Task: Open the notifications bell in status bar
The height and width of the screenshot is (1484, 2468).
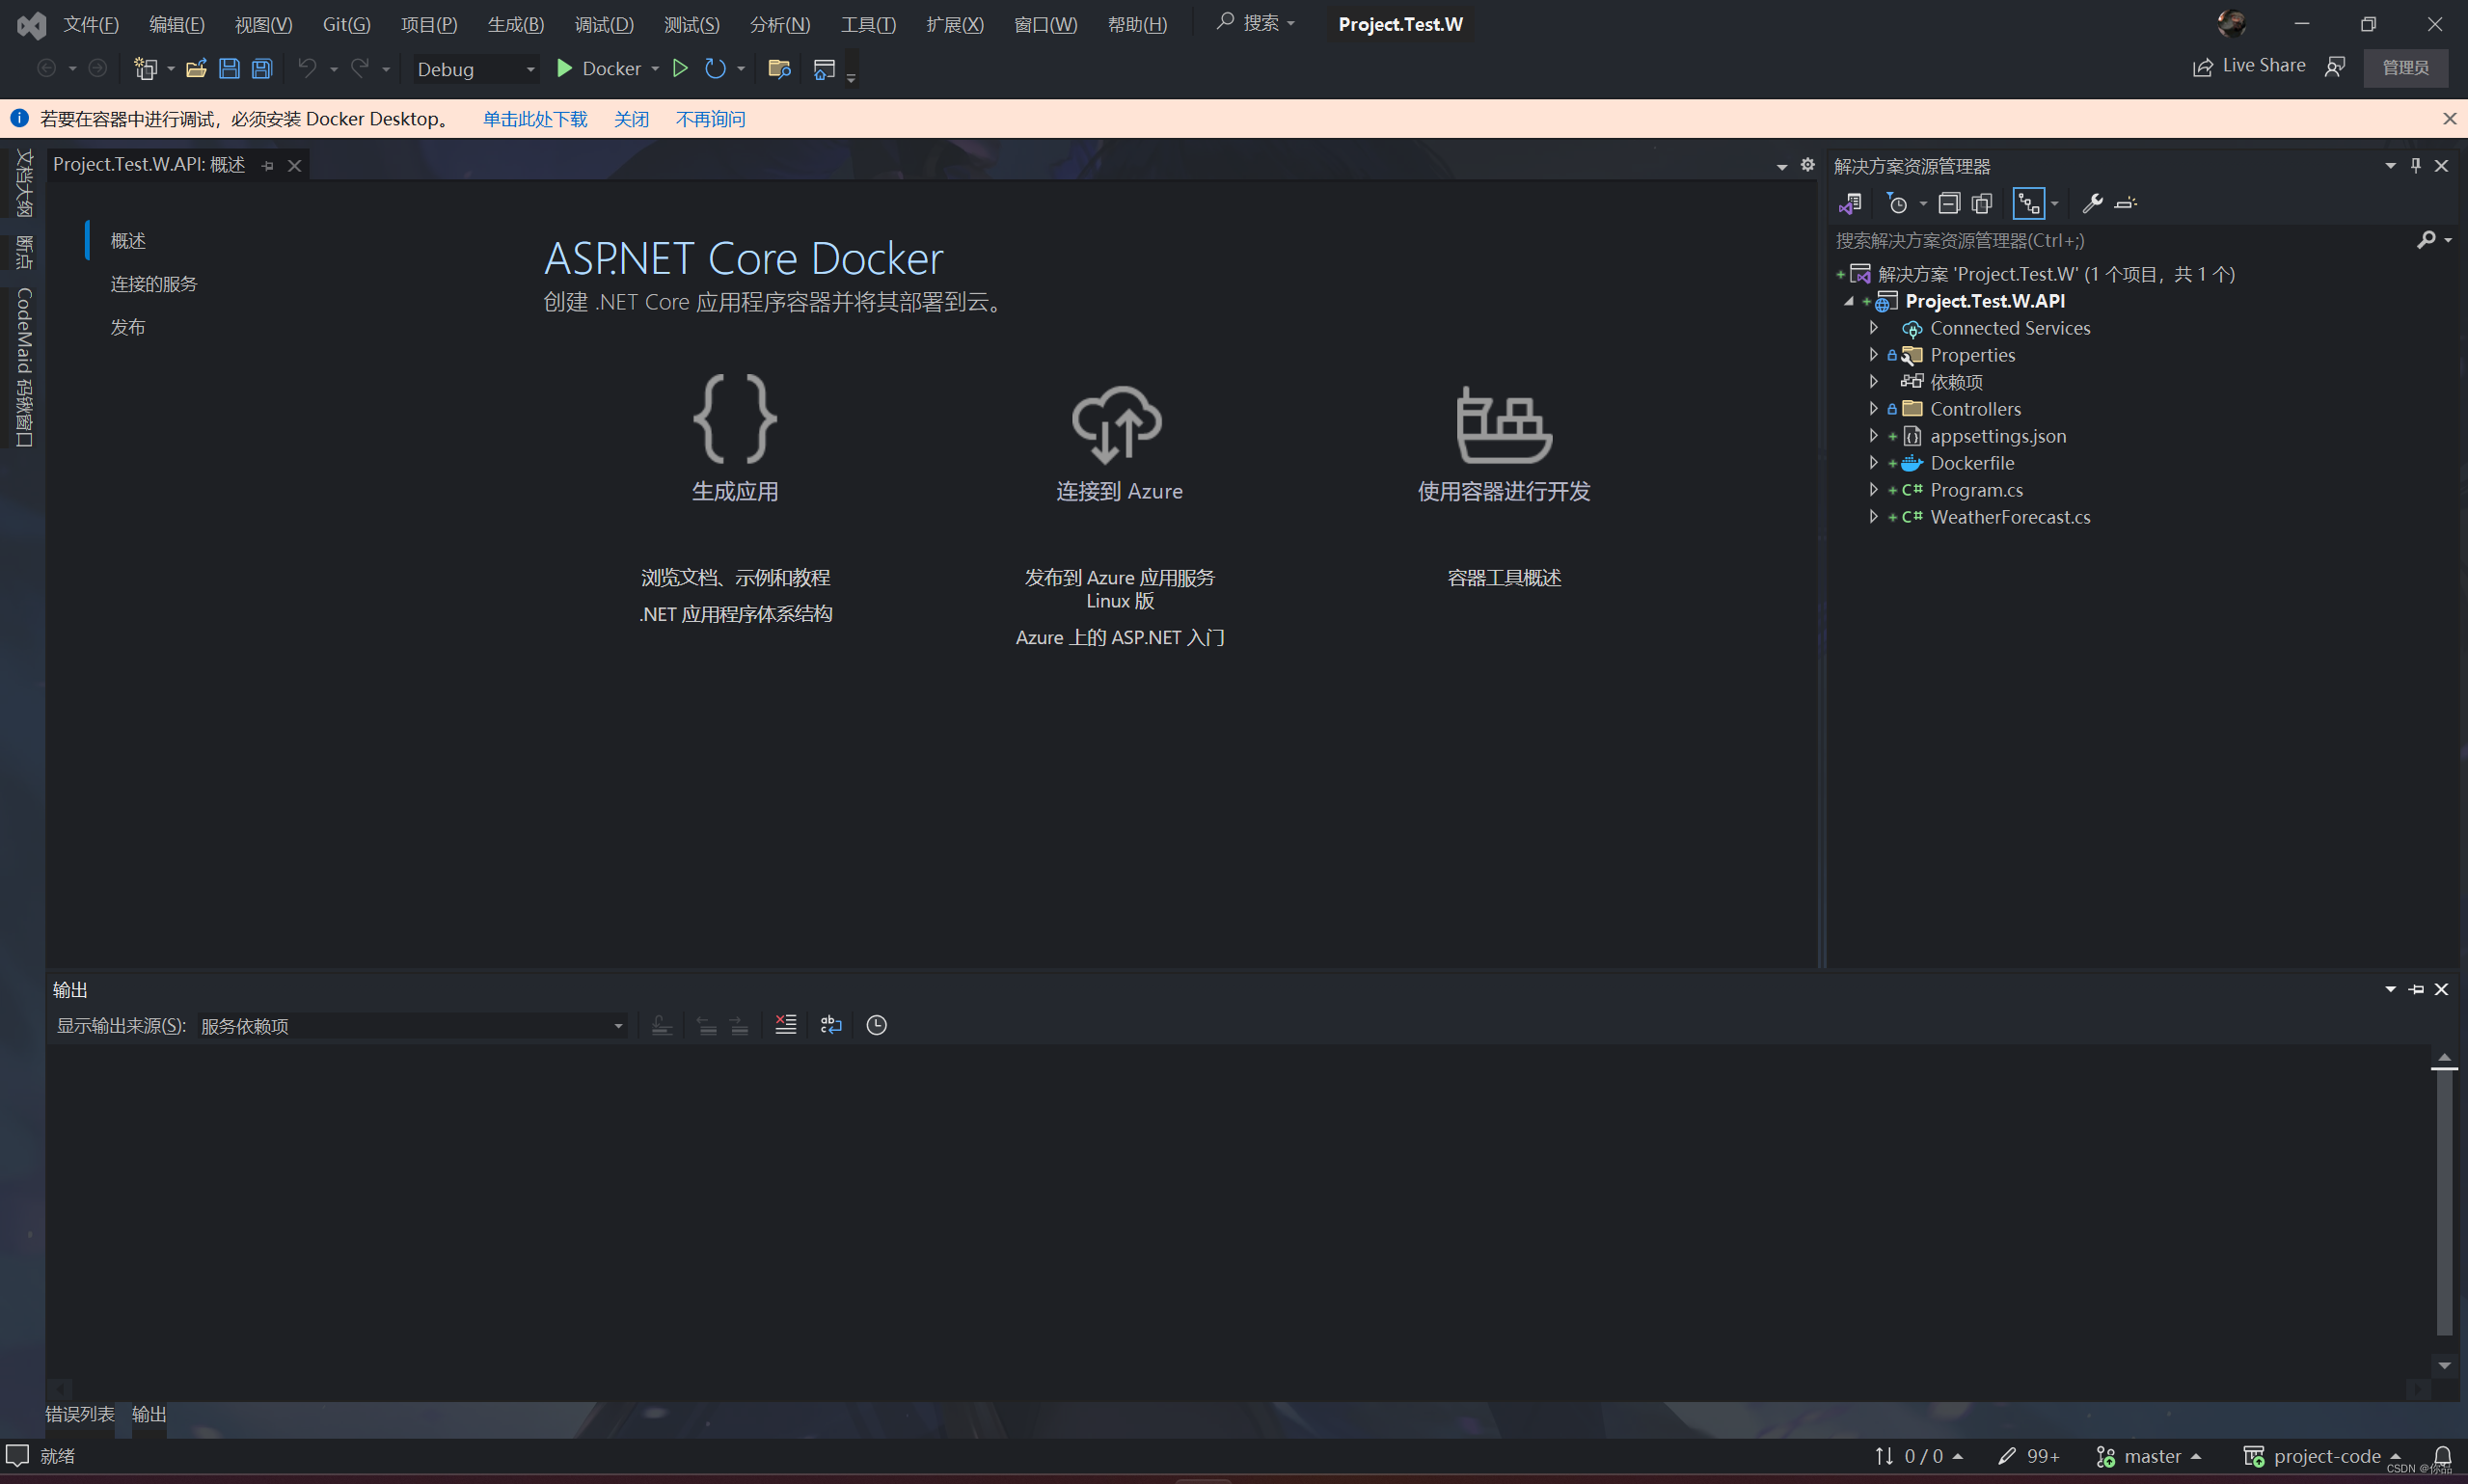Action: [2442, 1456]
